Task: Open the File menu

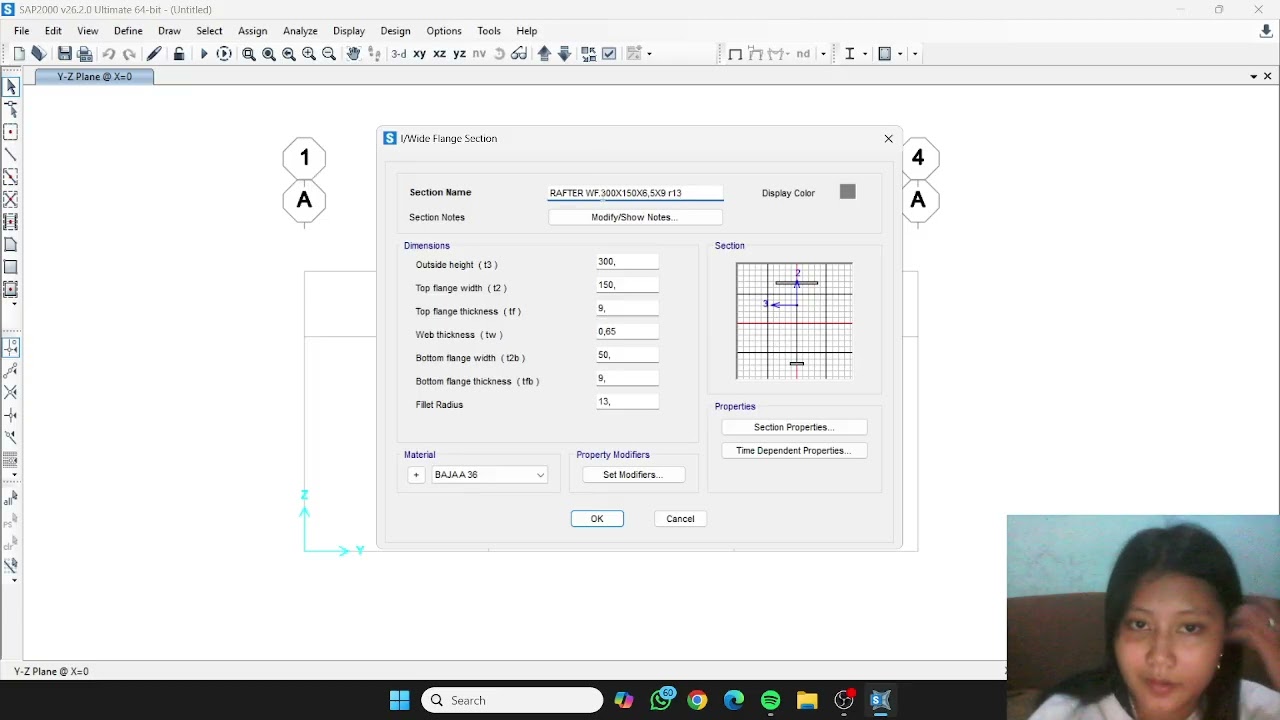Action: tap(21, 31)
